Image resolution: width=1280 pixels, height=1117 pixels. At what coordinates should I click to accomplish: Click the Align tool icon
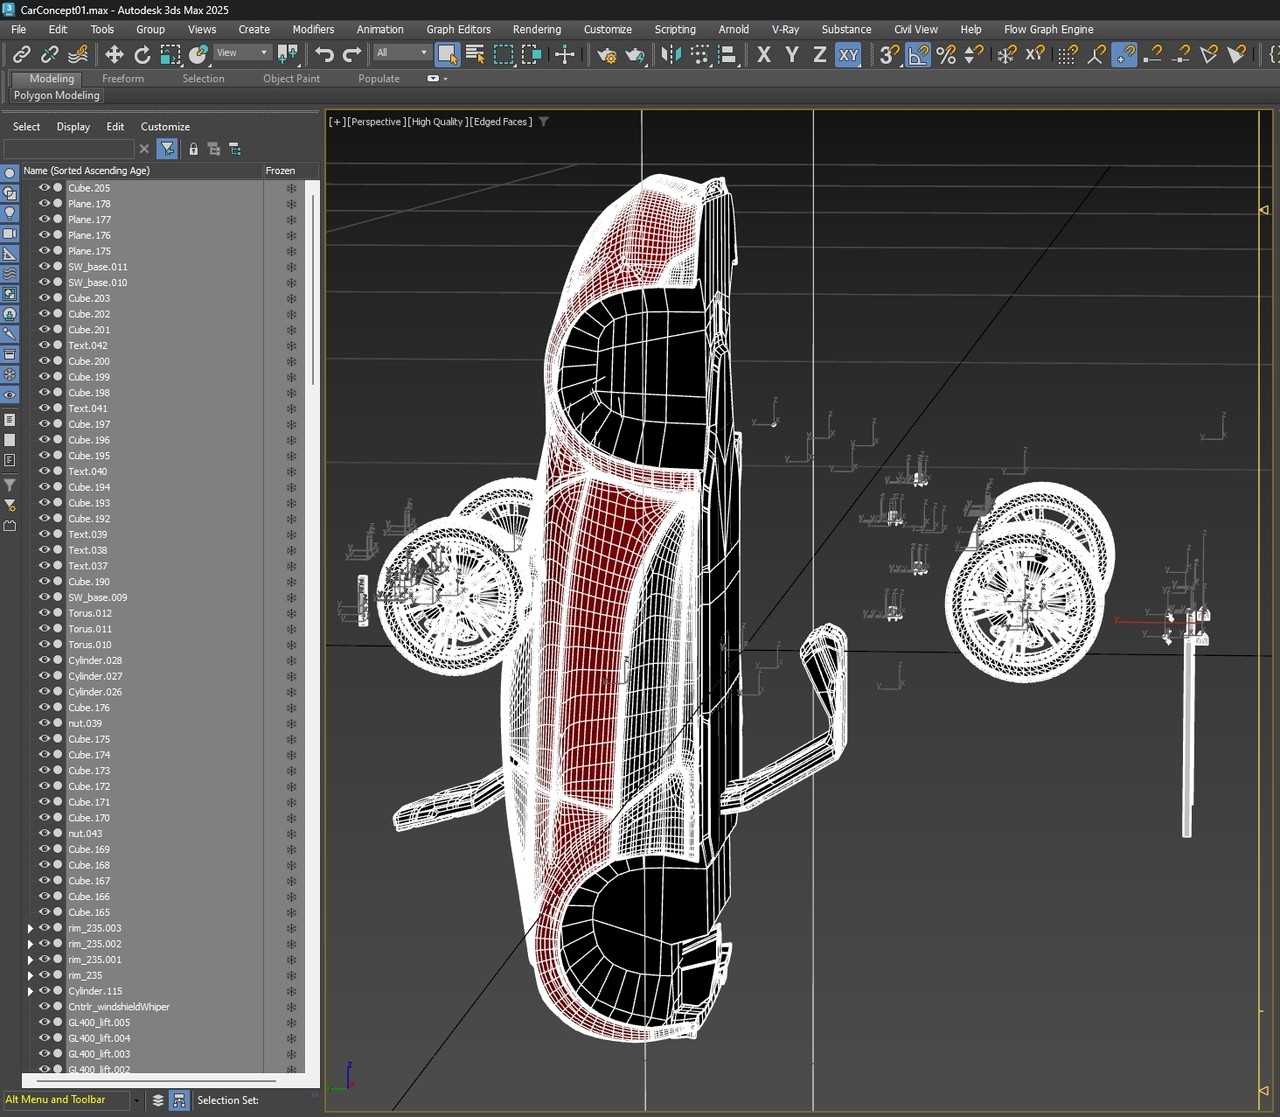[728, 54]
